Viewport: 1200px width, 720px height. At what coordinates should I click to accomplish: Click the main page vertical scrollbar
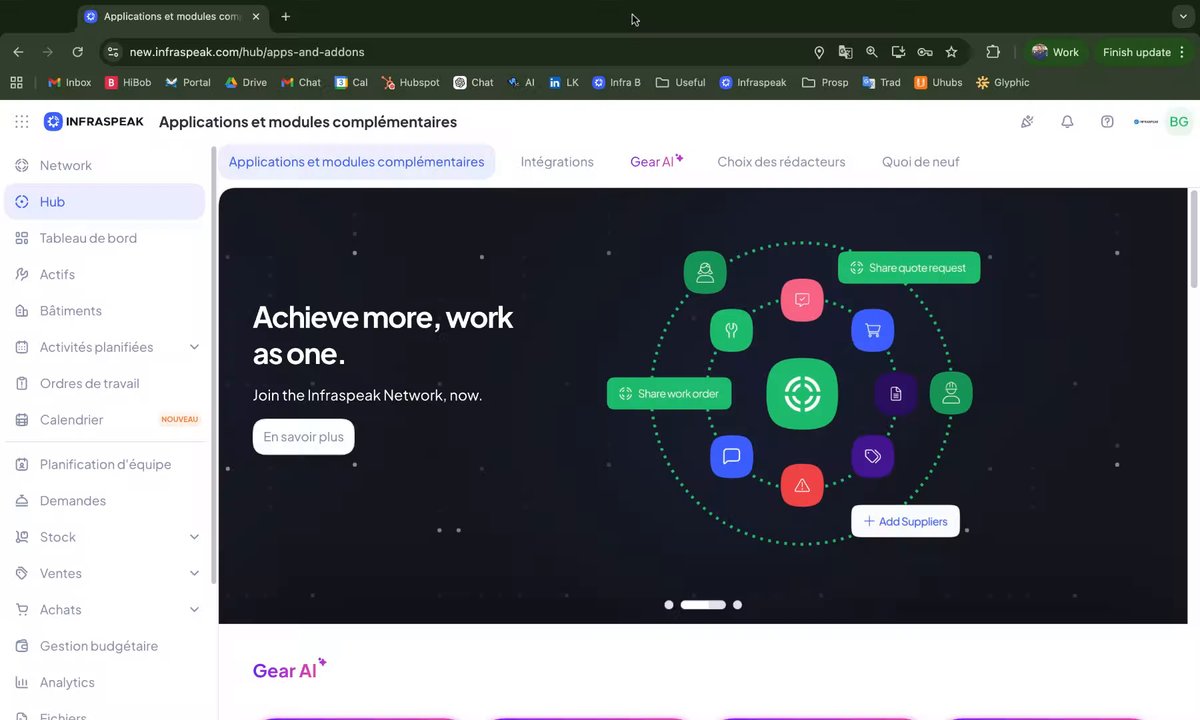pyautogui.click(x=1194, y=240)
